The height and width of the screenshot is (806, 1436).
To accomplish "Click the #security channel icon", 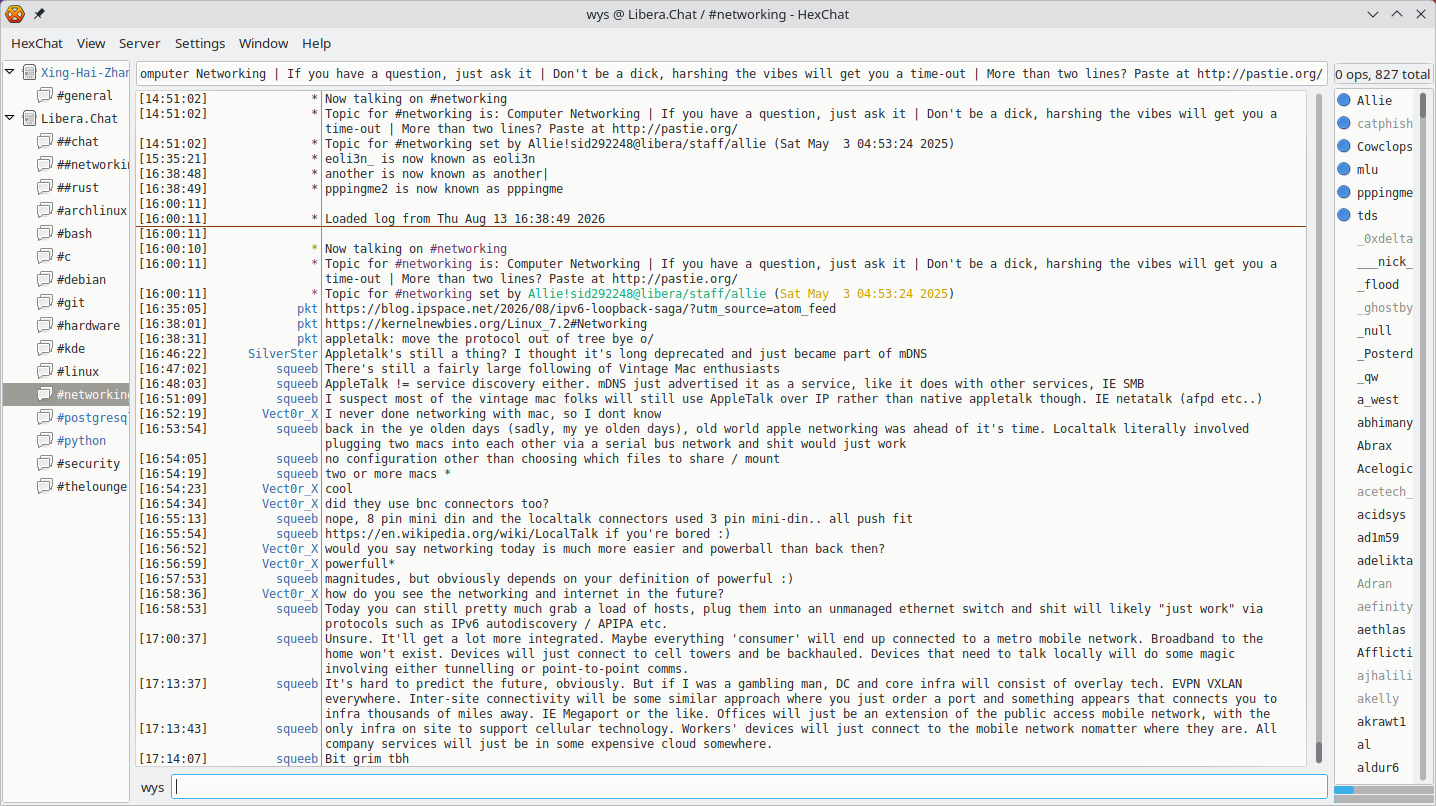I will click(45, 463).
